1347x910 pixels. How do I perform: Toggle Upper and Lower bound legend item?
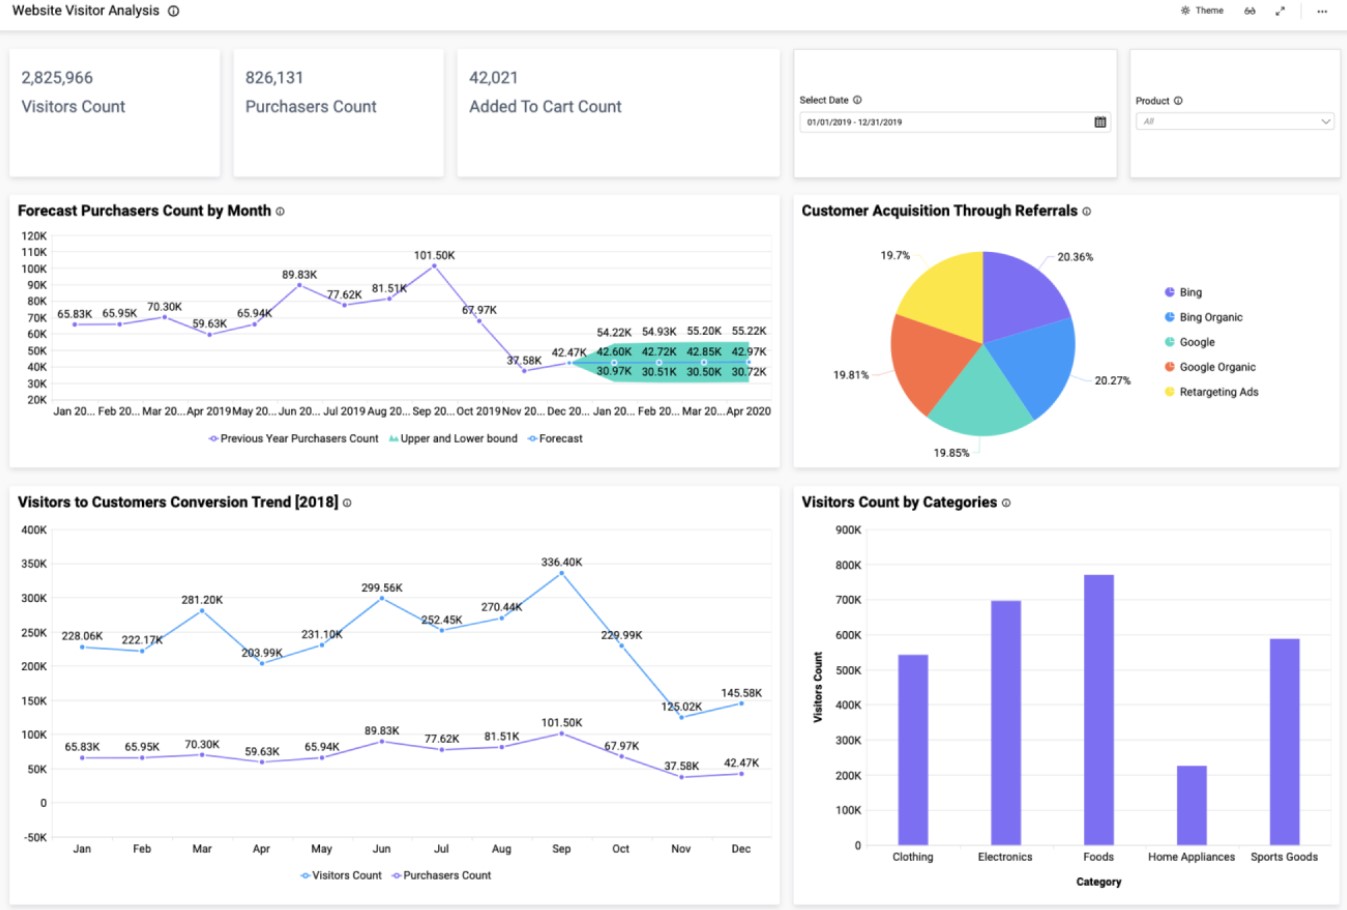pyautogui.click(x=453, y=439)
